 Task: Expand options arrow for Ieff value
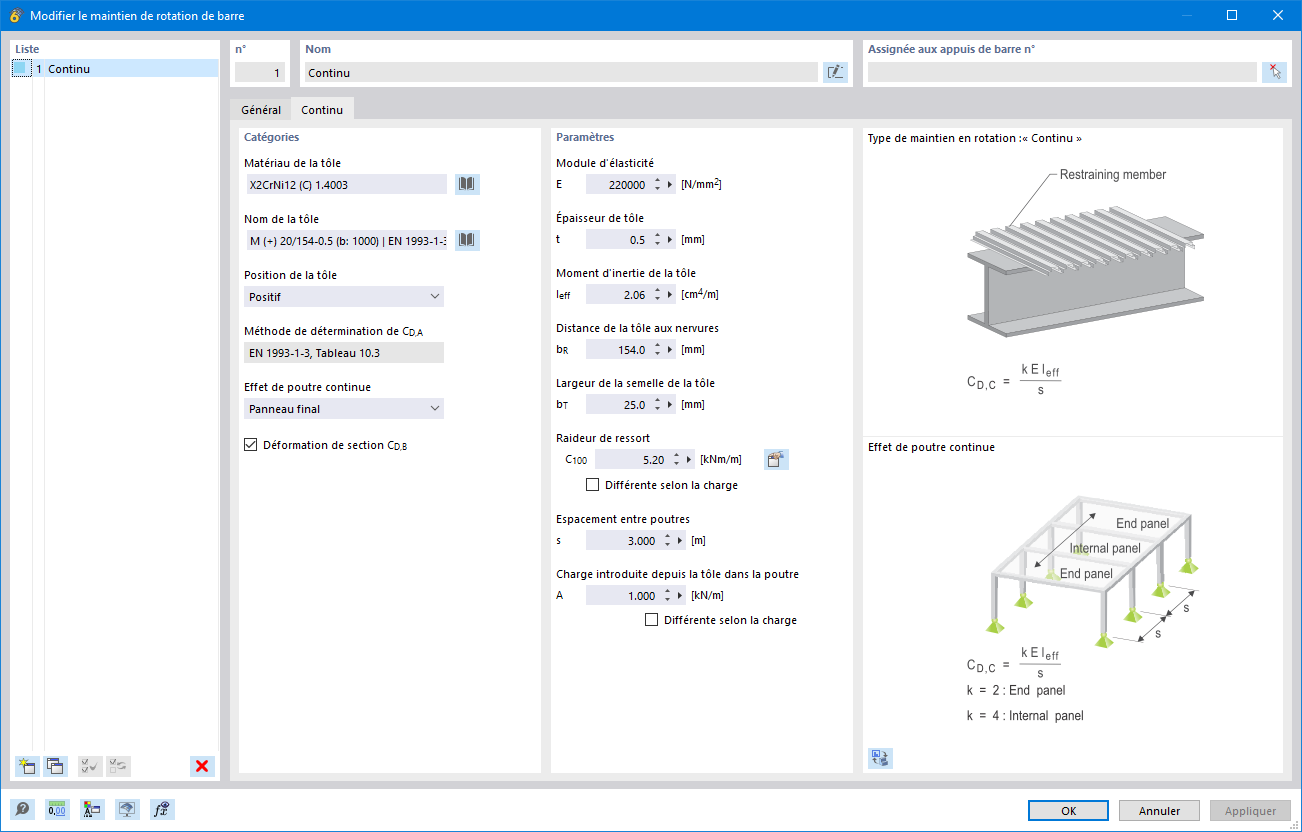coord(671,294)
